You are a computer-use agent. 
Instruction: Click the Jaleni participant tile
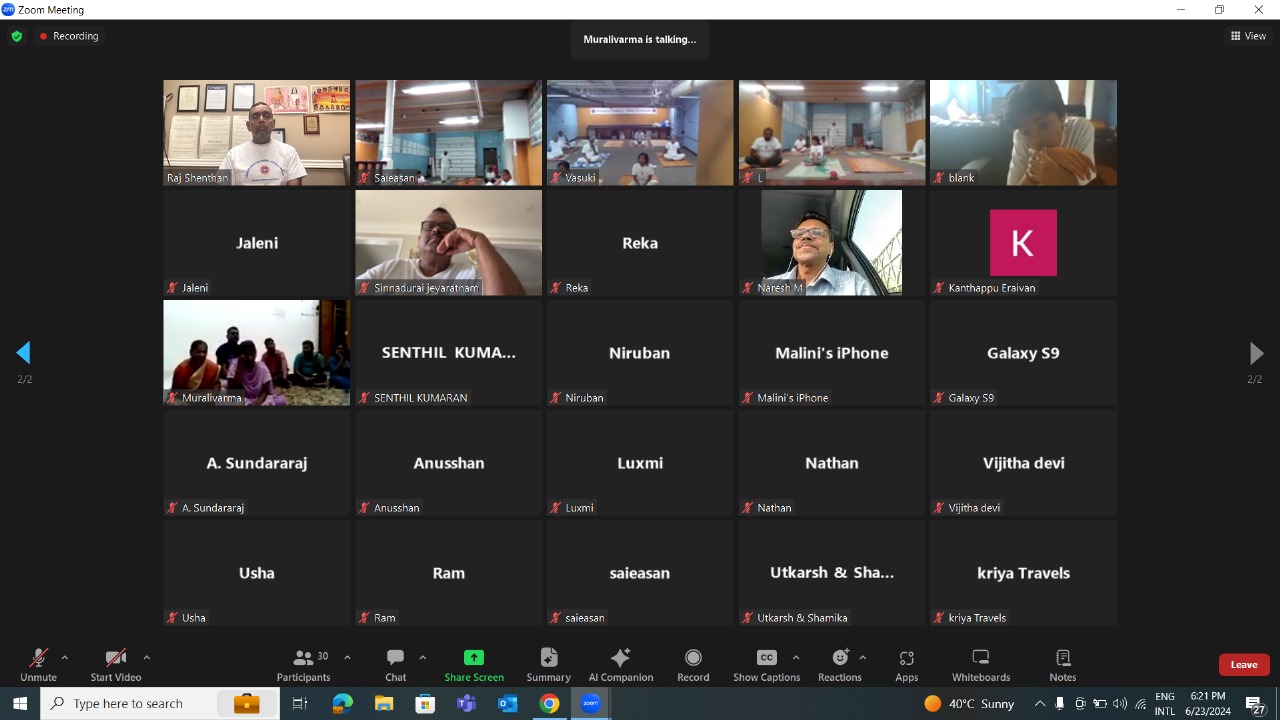tap(257, 243)
